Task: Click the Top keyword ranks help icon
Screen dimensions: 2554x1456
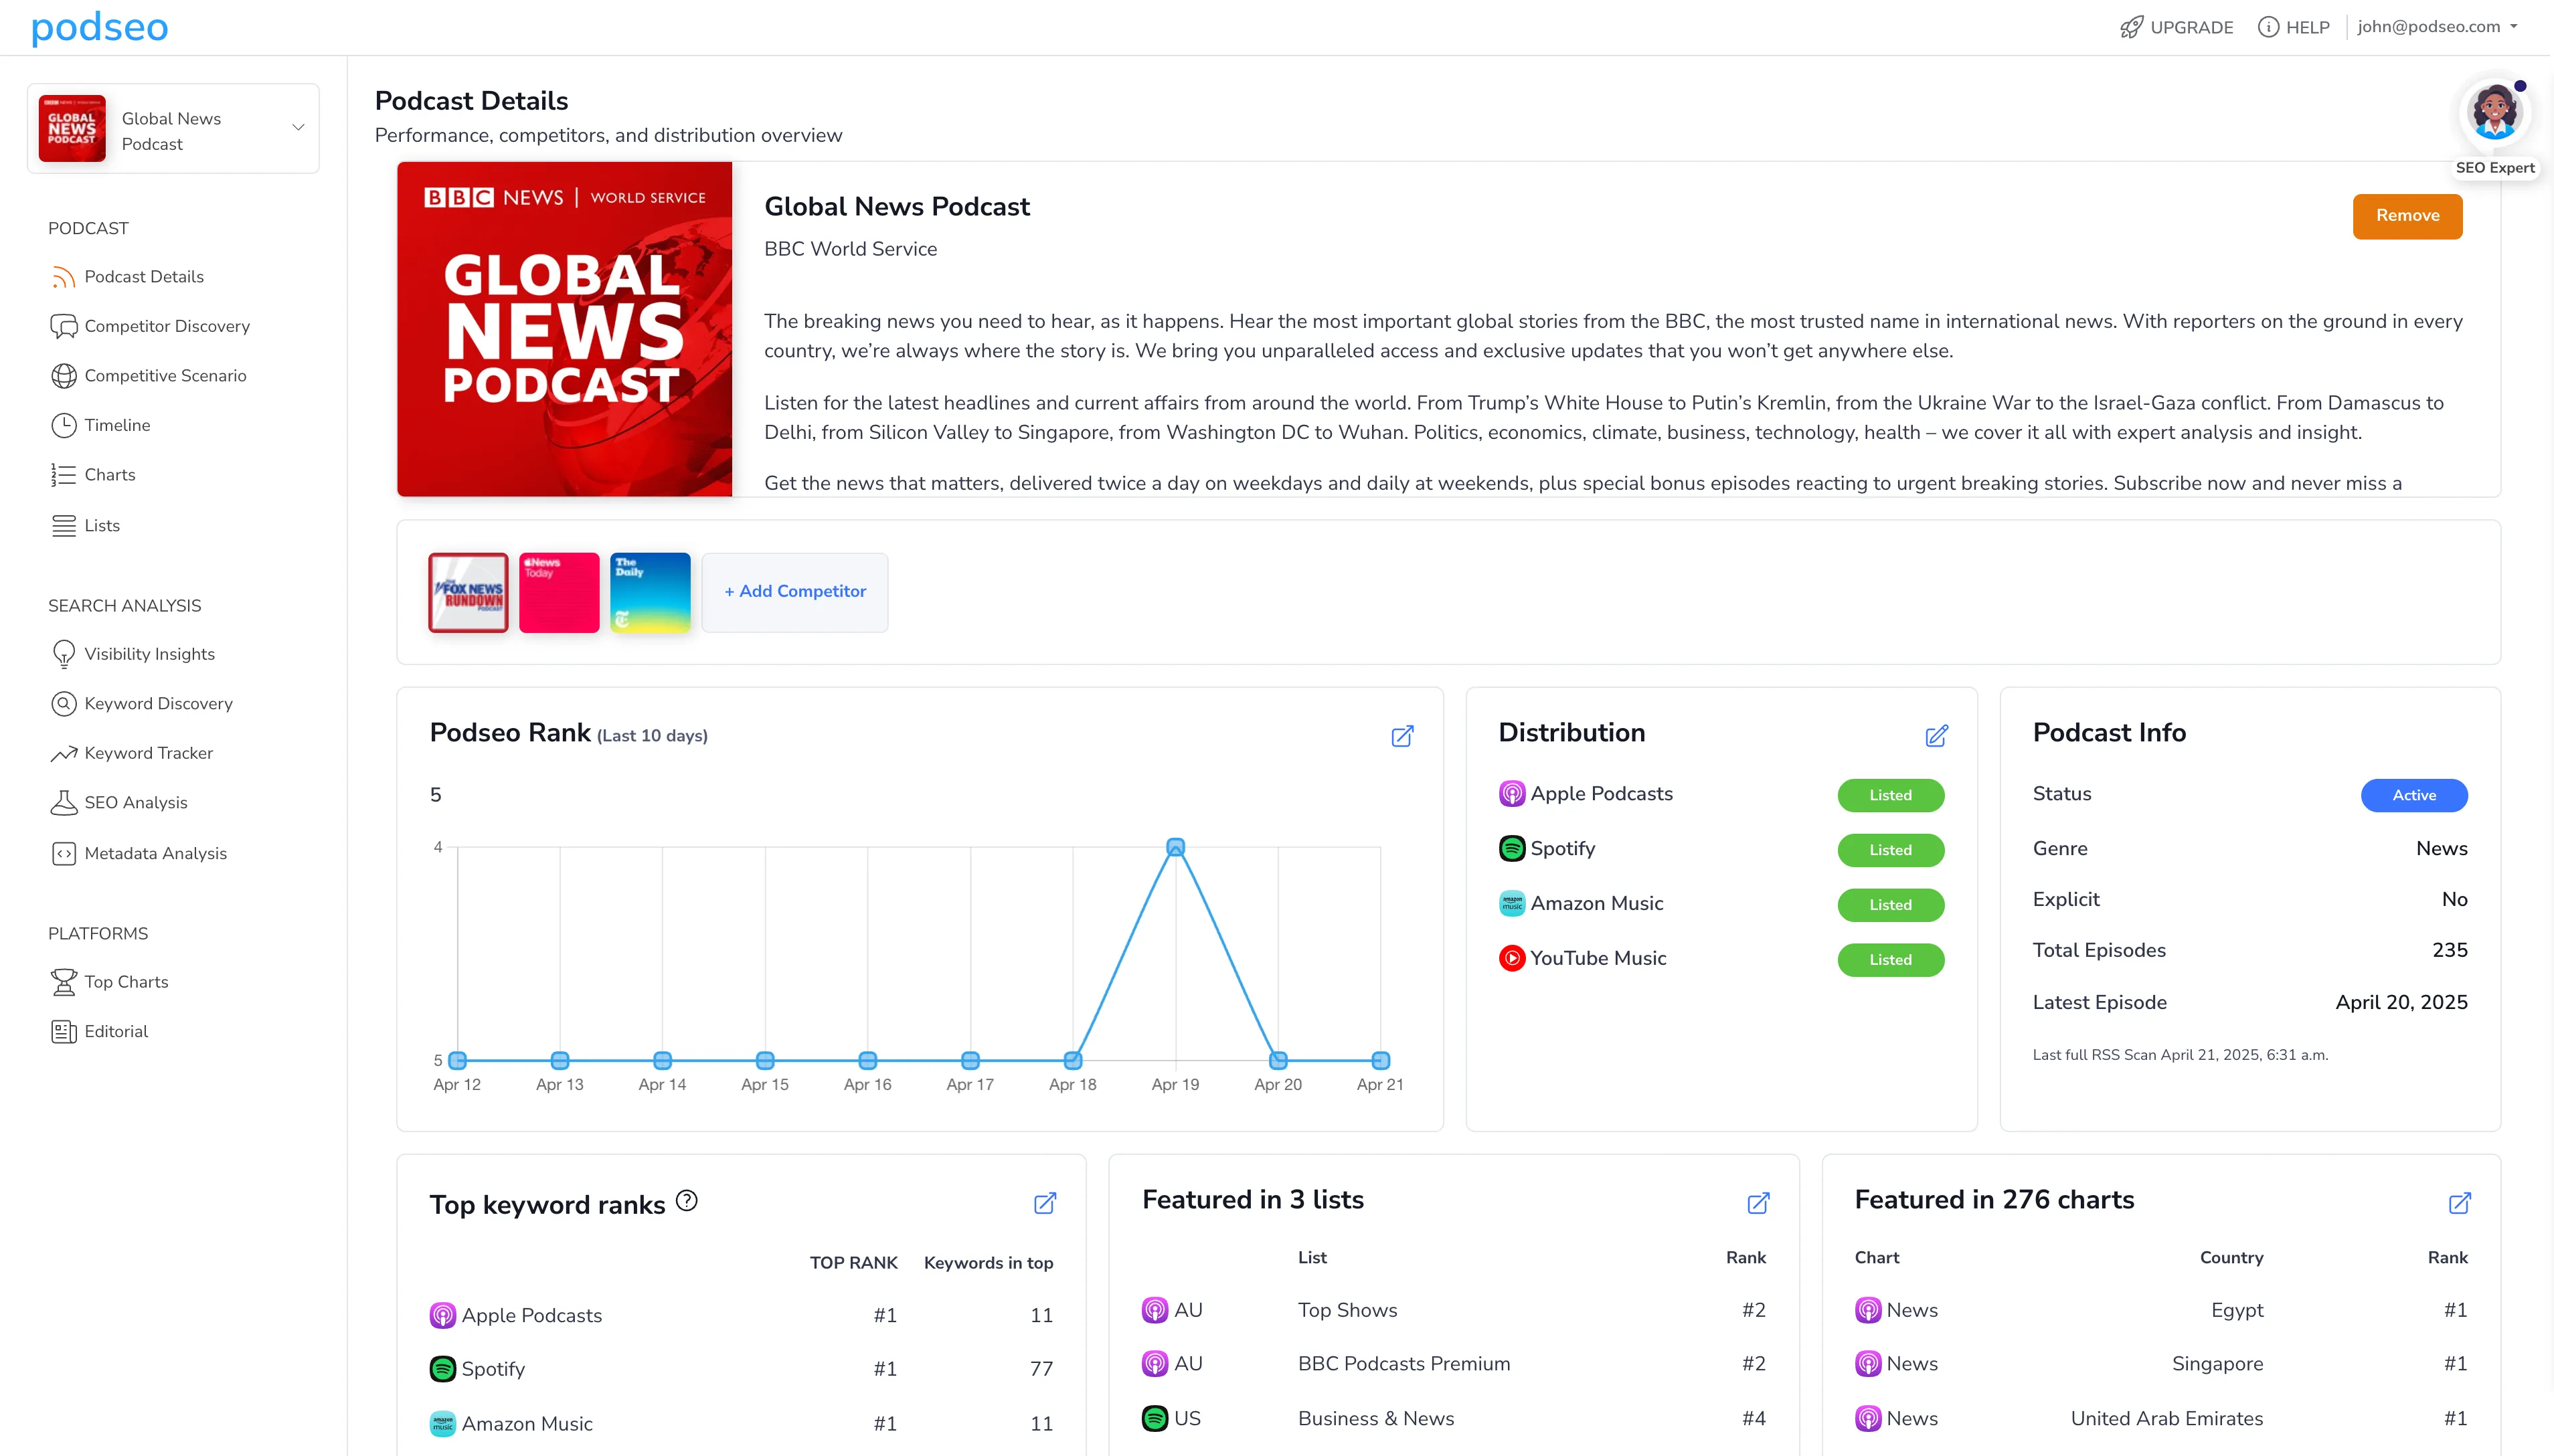Action: tap(687, 1200)
